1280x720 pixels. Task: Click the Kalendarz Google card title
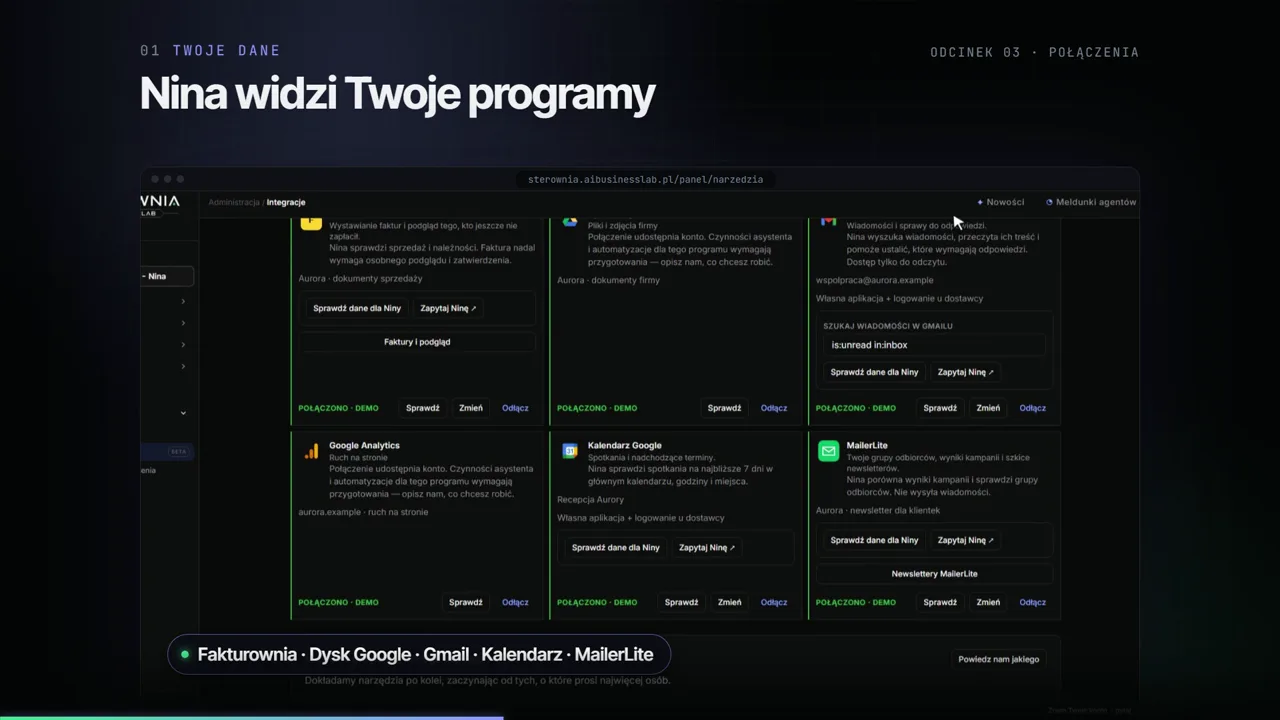coord(625,445)
